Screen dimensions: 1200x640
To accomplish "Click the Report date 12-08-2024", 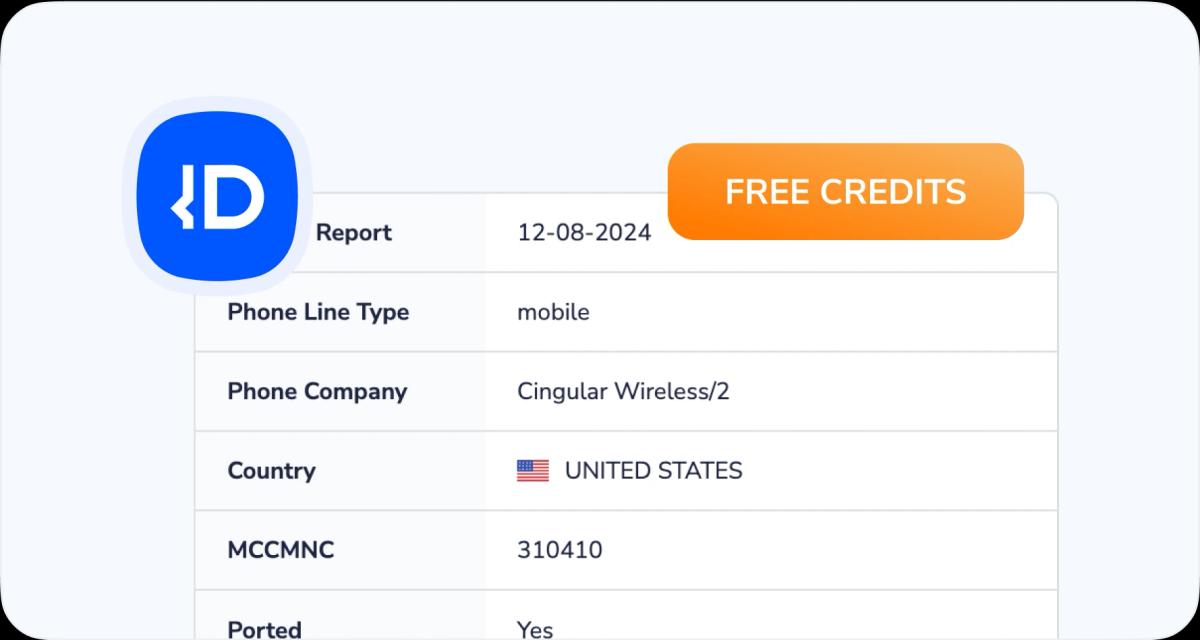I will [584, 232].
